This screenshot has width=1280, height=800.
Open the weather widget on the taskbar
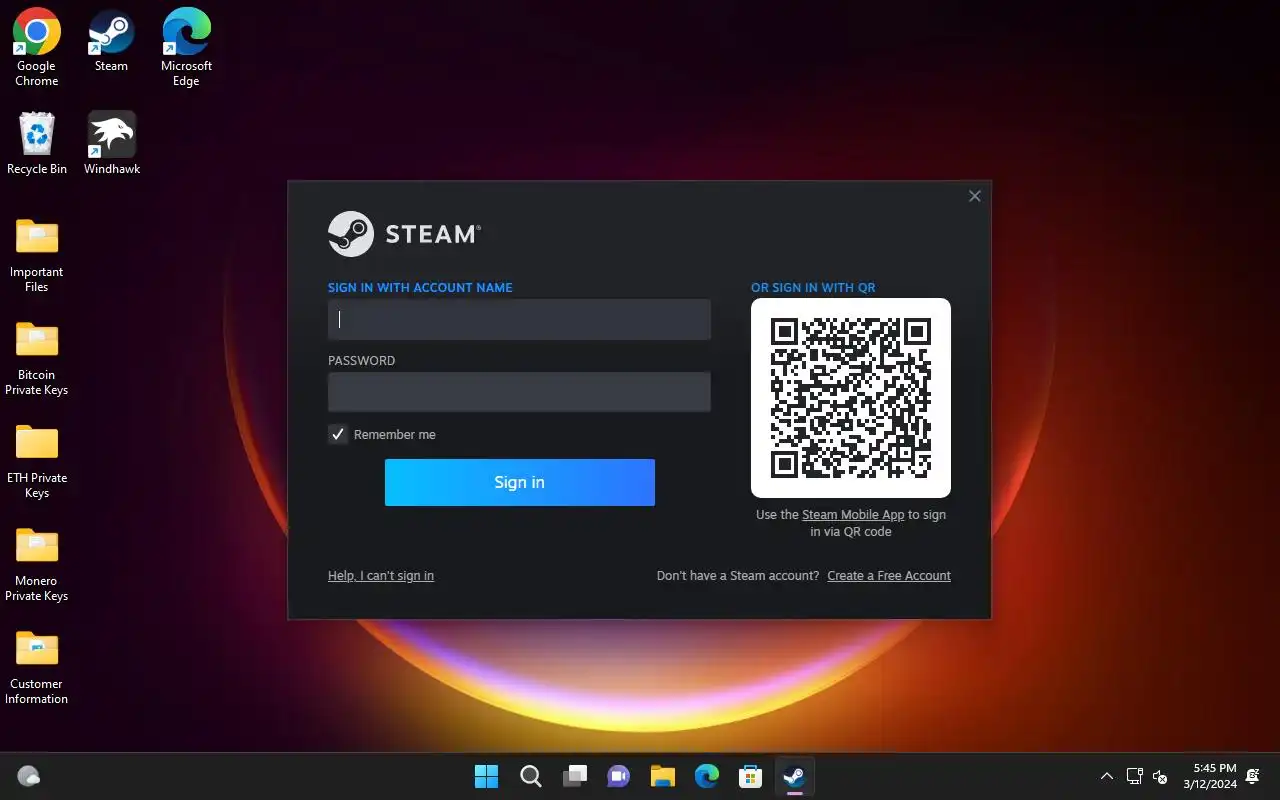(x=29, y=776)
